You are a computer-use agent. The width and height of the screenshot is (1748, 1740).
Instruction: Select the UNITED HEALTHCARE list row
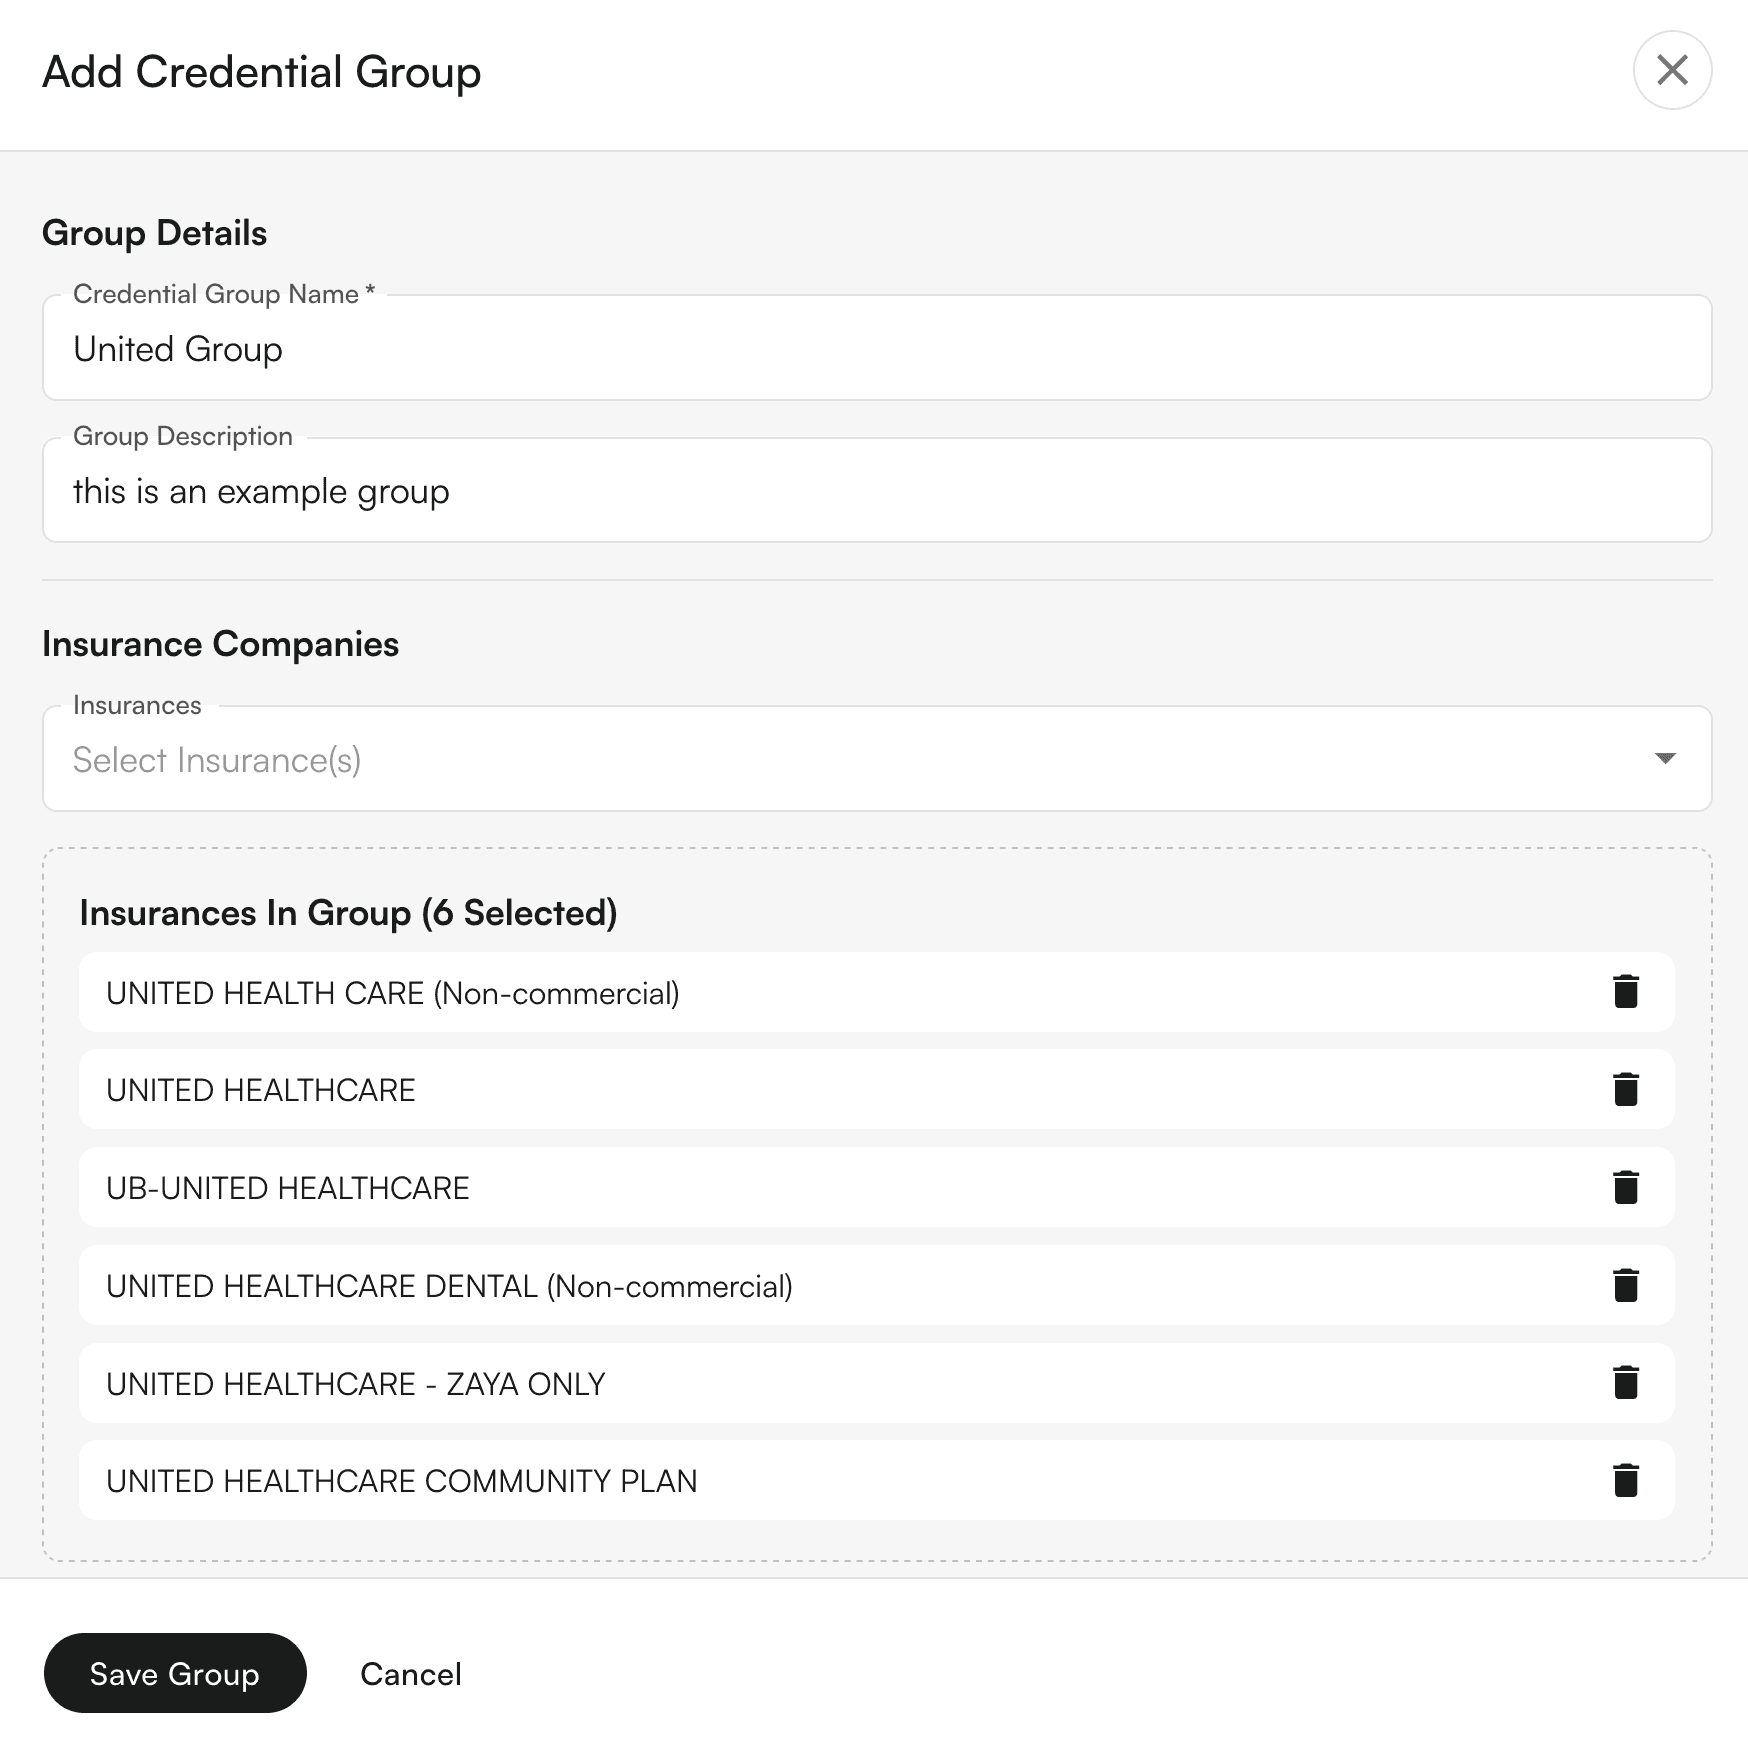[x=876, y=1089]
